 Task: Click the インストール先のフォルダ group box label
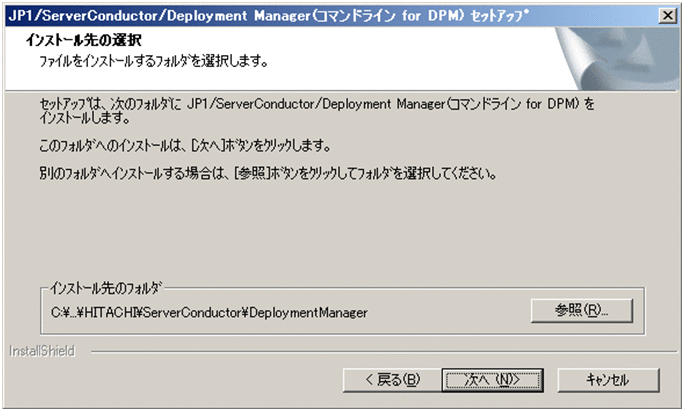[105, 287]
